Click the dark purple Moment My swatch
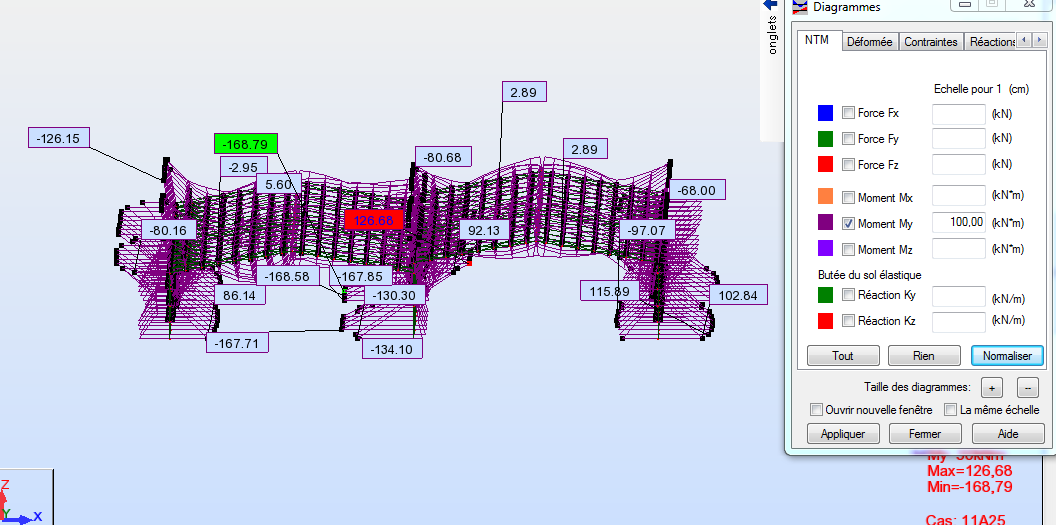This screenshot has height=525, width=1056. point(825,223)
